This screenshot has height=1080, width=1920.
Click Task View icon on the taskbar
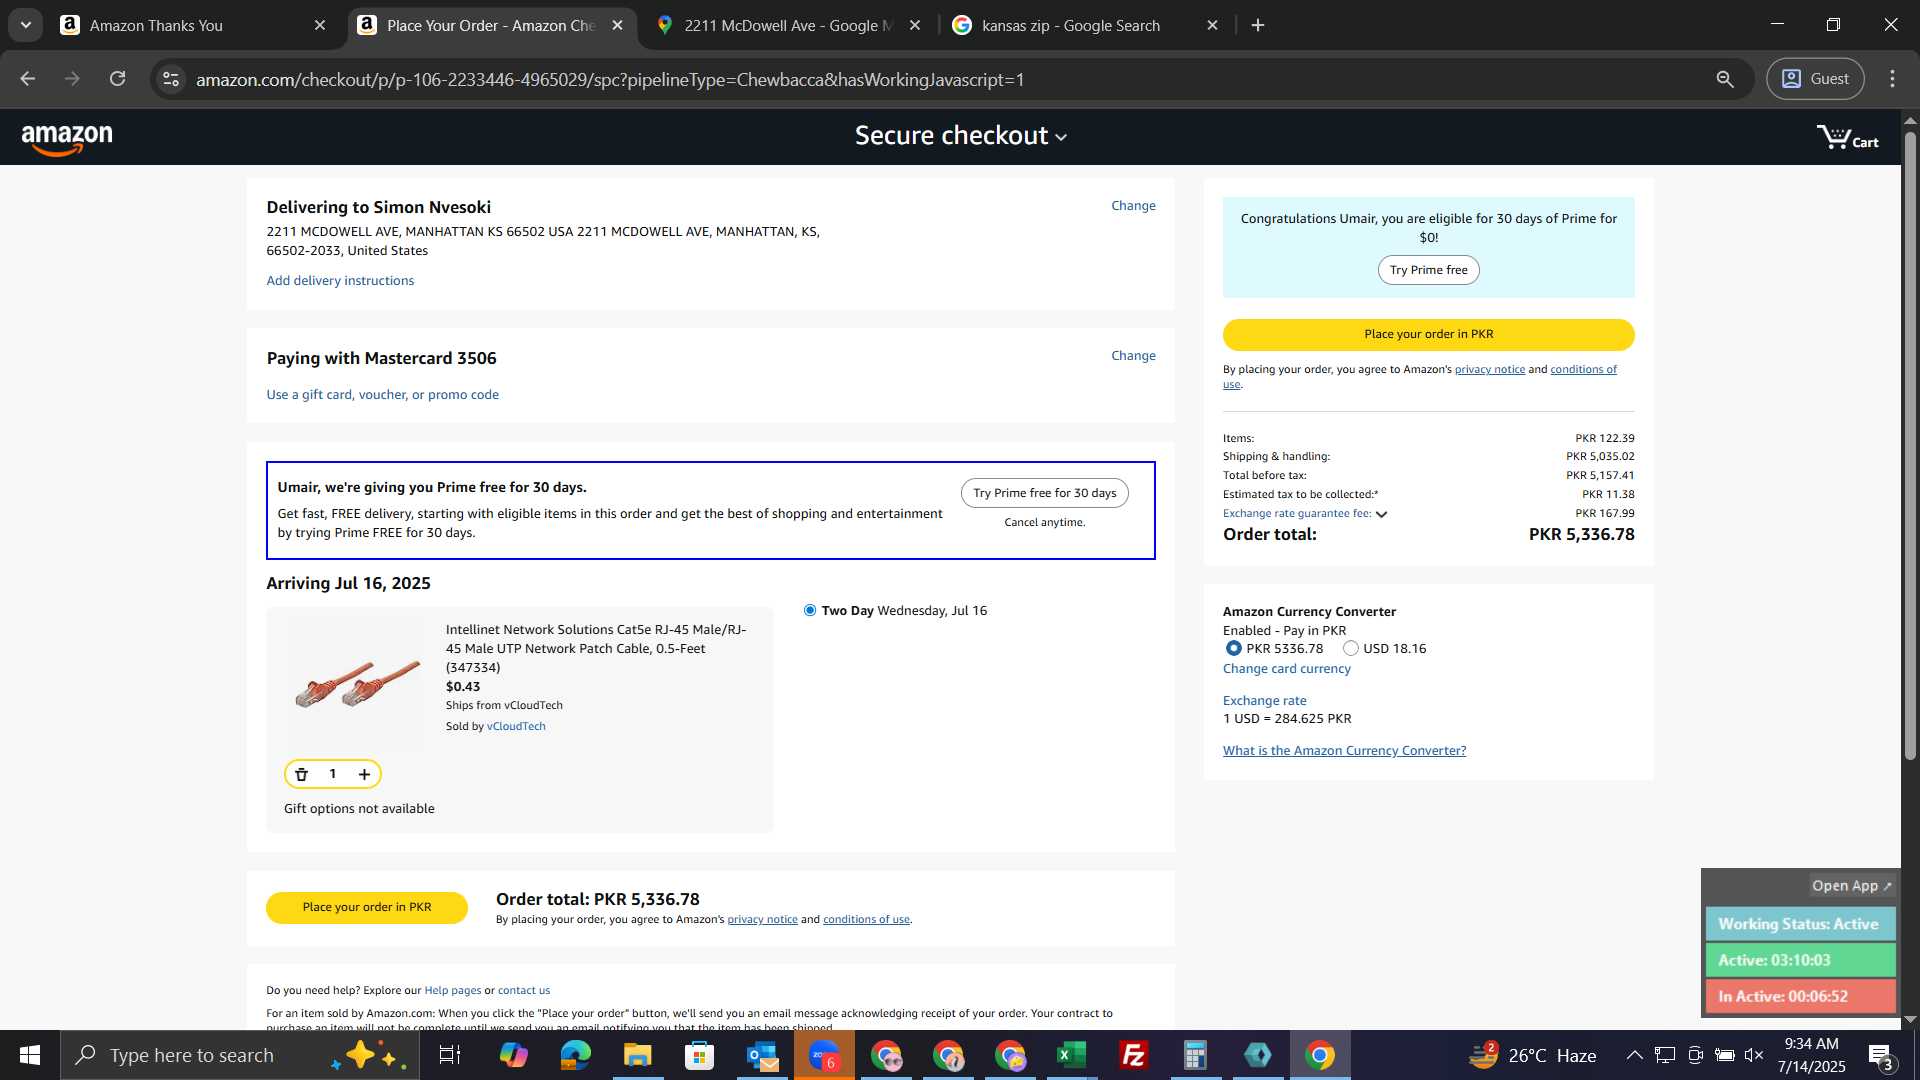click(x=449, y=1055)
